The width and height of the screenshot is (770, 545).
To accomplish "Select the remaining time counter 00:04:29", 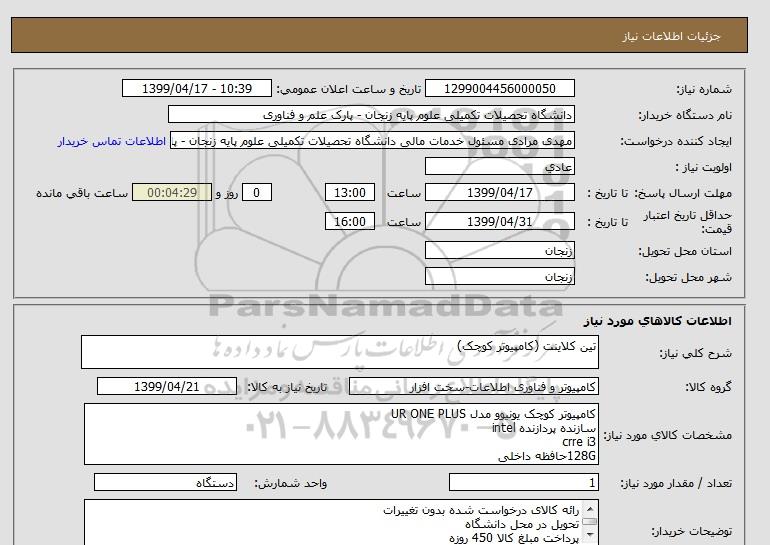I will (x=172, y=192).
